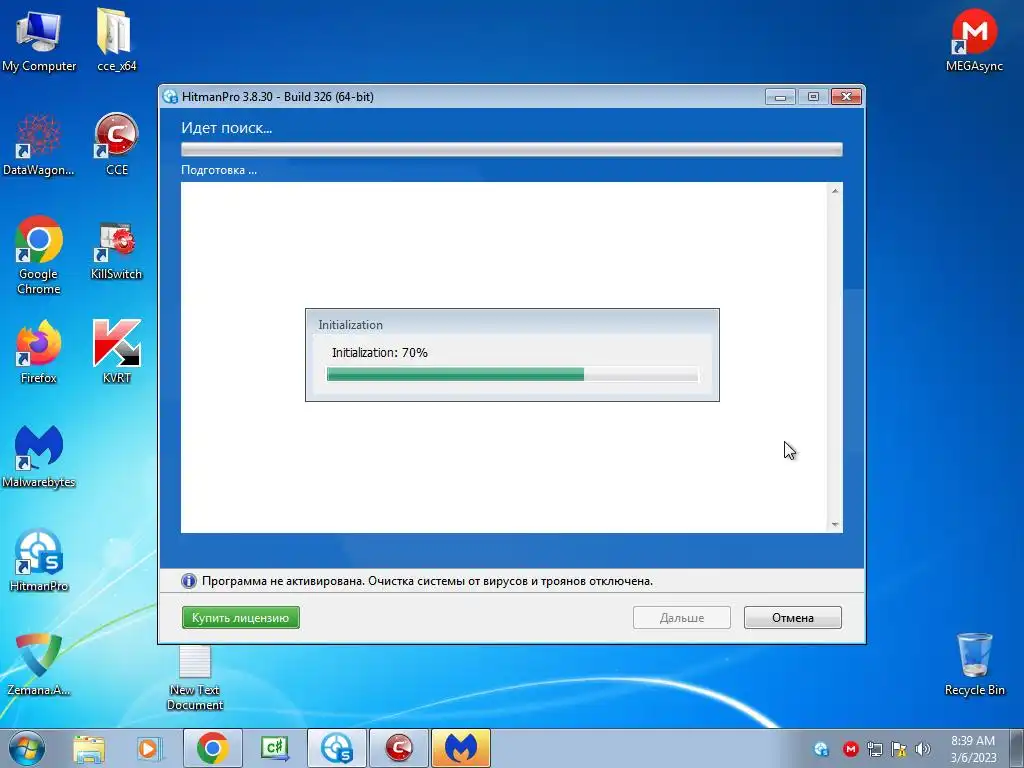Minimize the HitmanPro window
The width and height of the screenshot is (1024, 768).
click(x=780, y=97)
